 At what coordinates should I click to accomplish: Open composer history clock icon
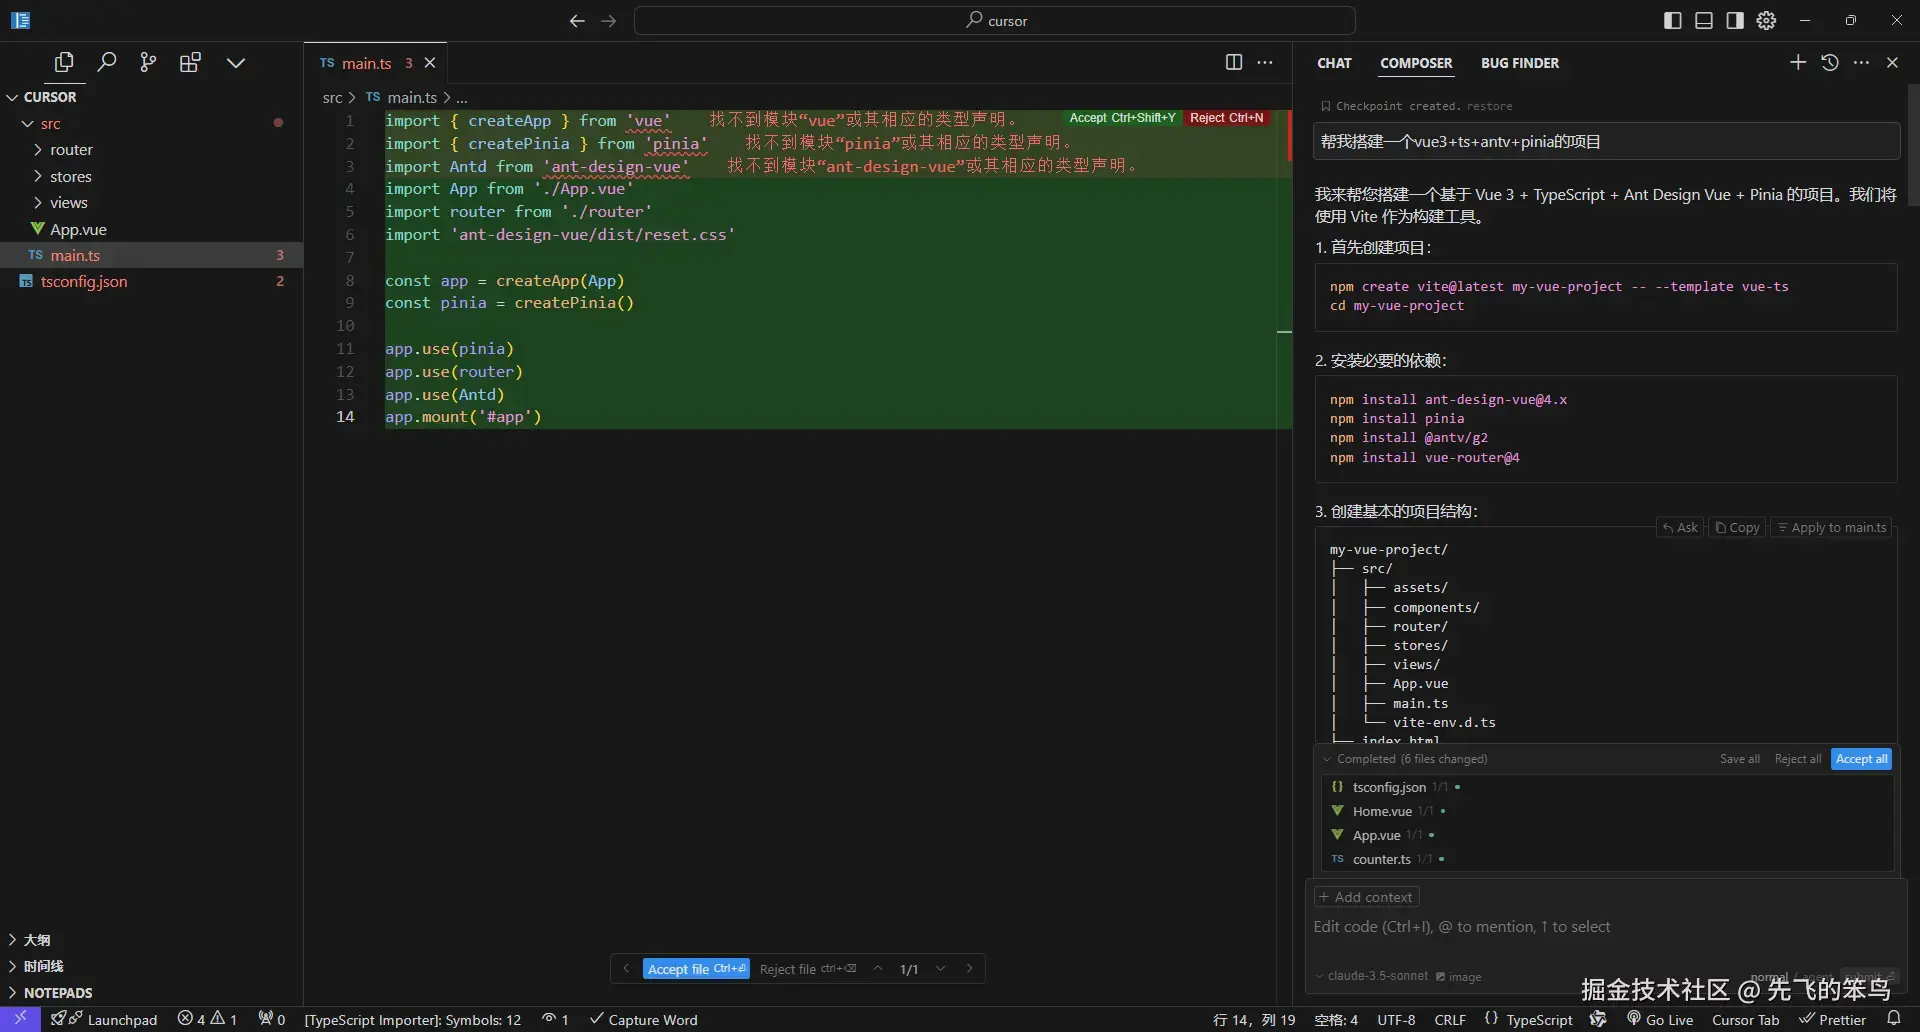click(1830, 62)
